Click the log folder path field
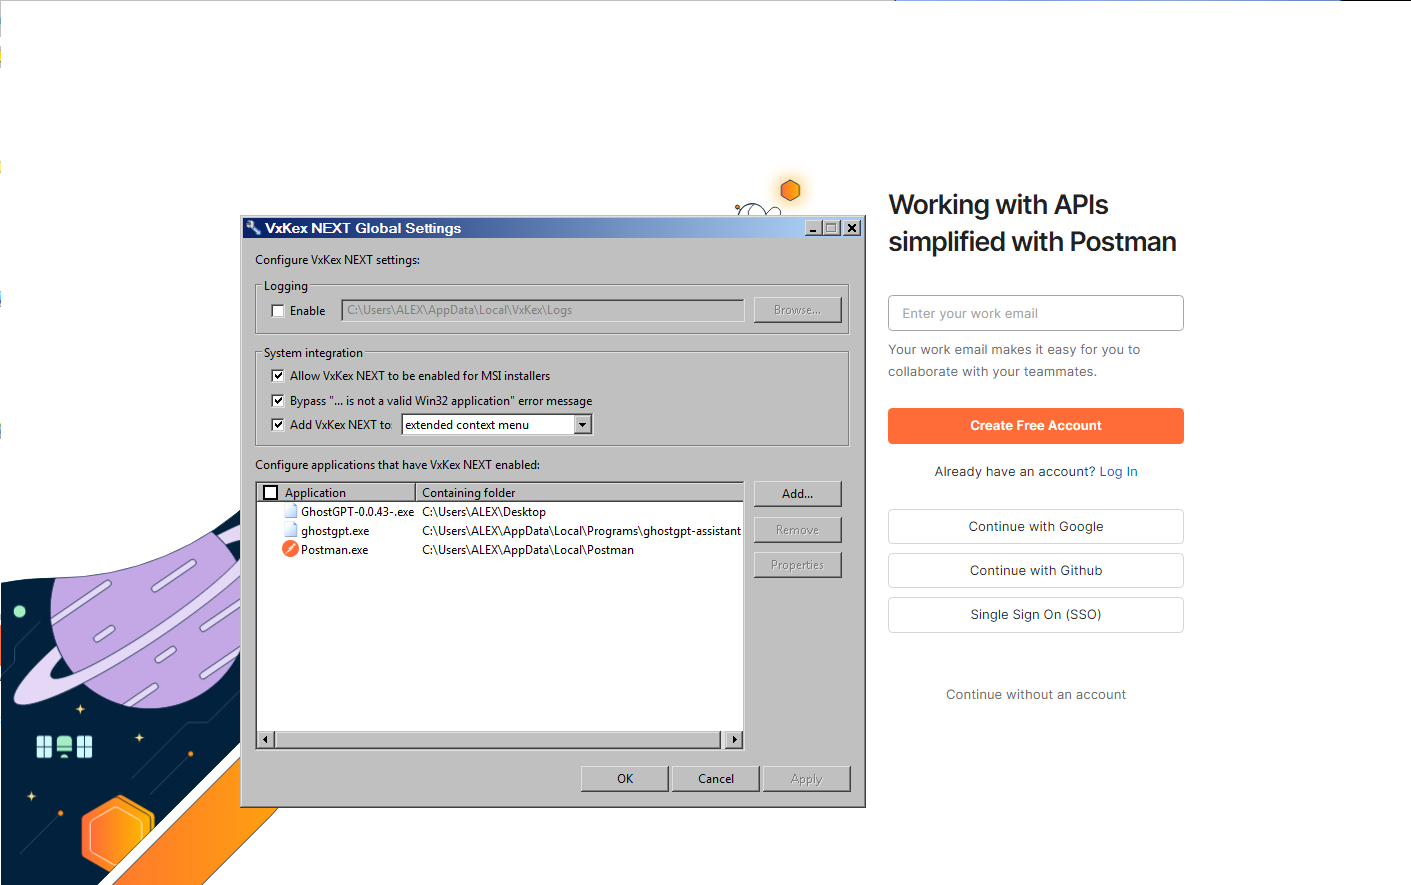1411x885 pixels. (x=543, y=310)
